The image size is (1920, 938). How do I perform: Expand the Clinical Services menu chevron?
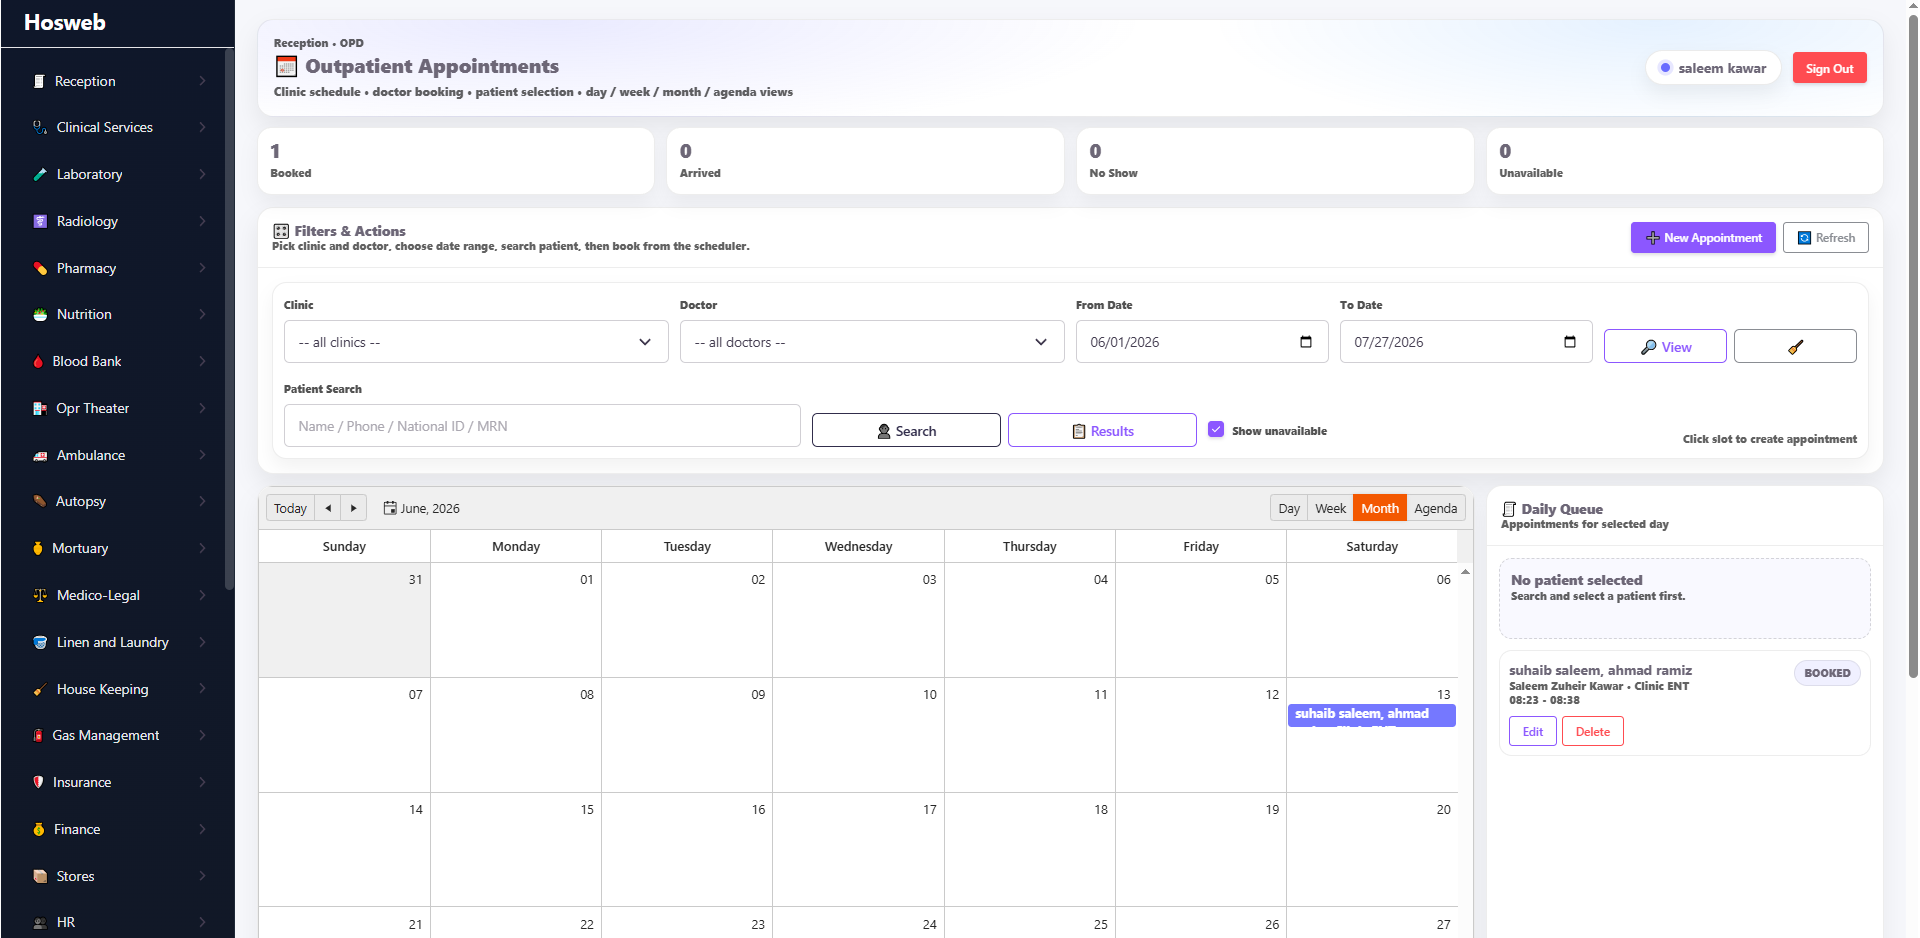(202, 127)
